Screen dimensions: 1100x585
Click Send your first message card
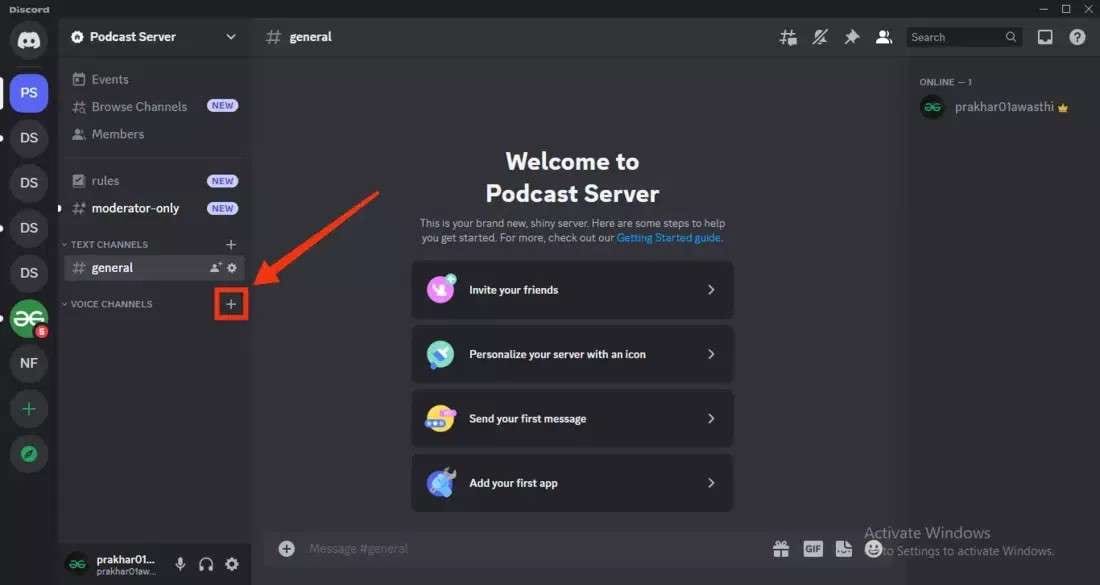[572, 419]
